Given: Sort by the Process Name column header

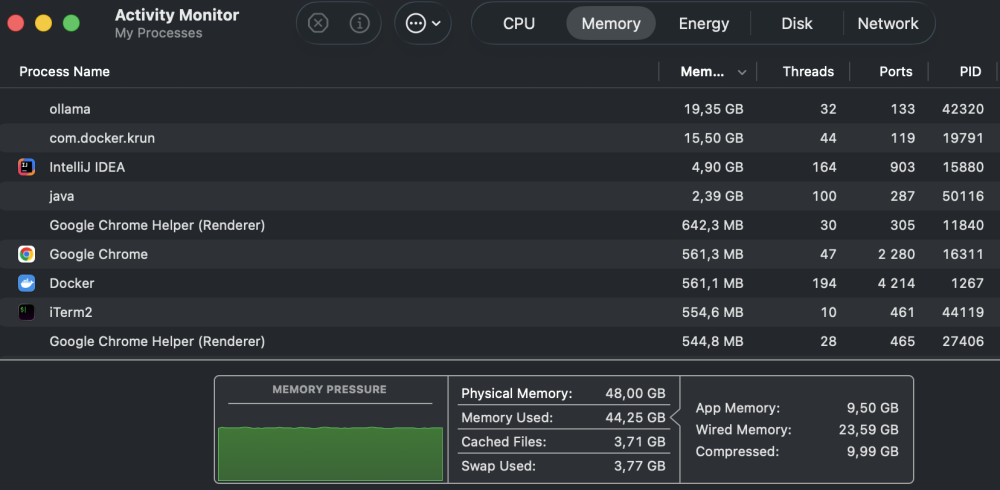Looking at the screenshot, I should point(64,71).
